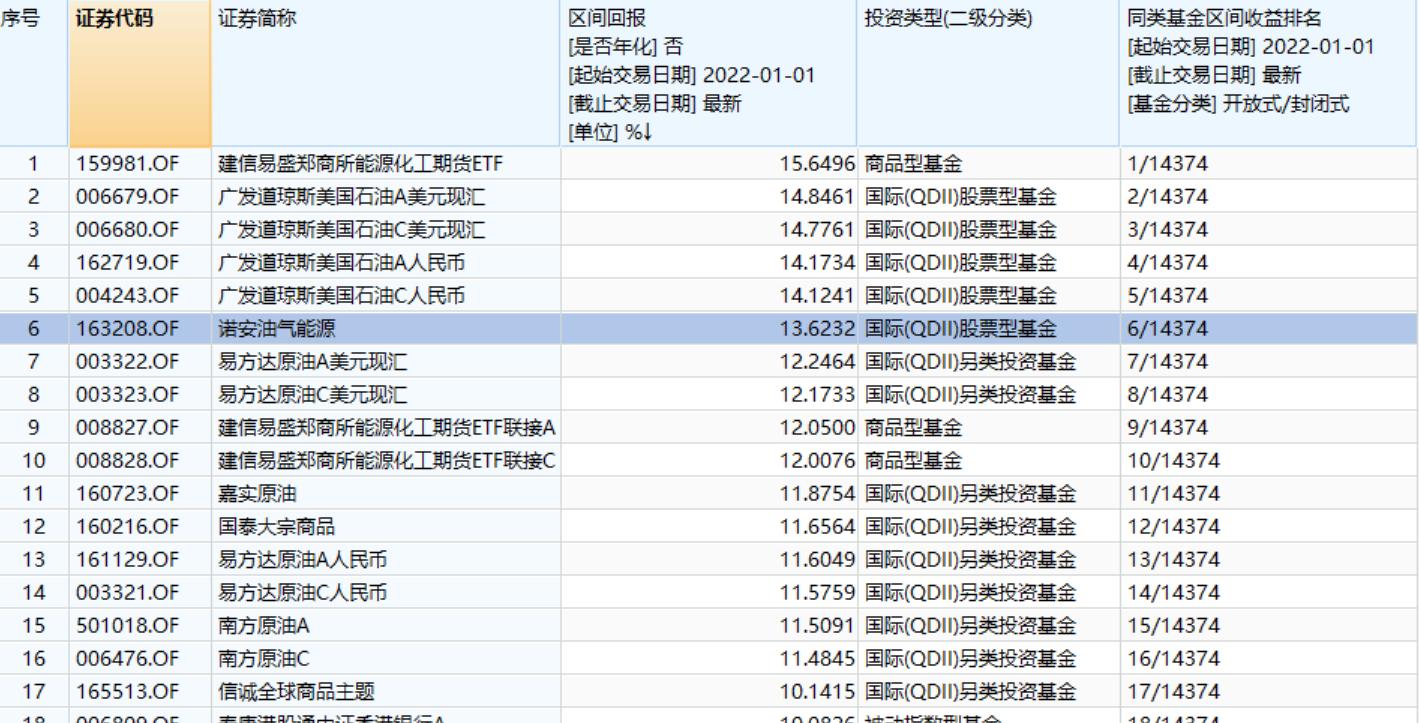
Task: Click fund name 易方达原油A美元现汇
Action: click(313, 362)
